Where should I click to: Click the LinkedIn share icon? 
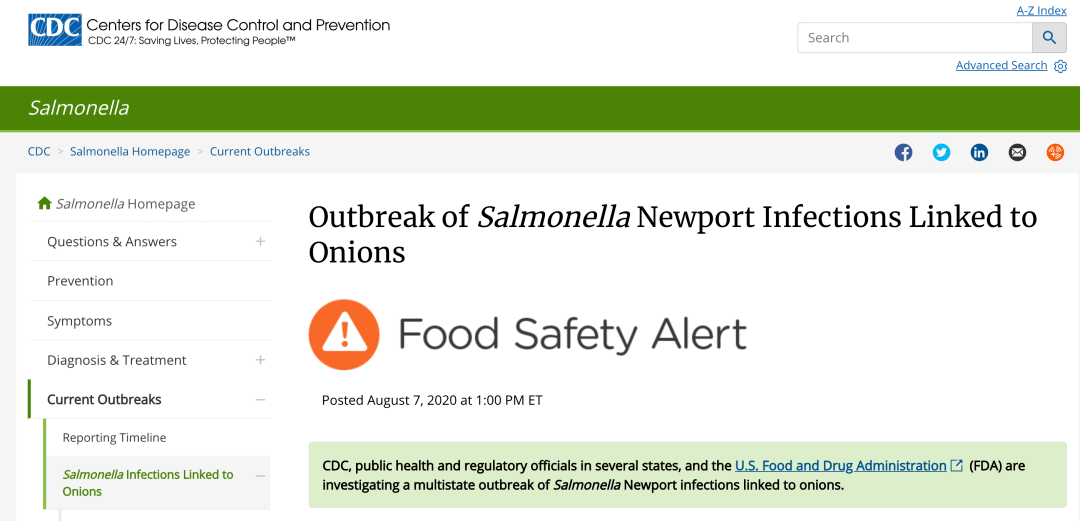click(x=979, y=152)
